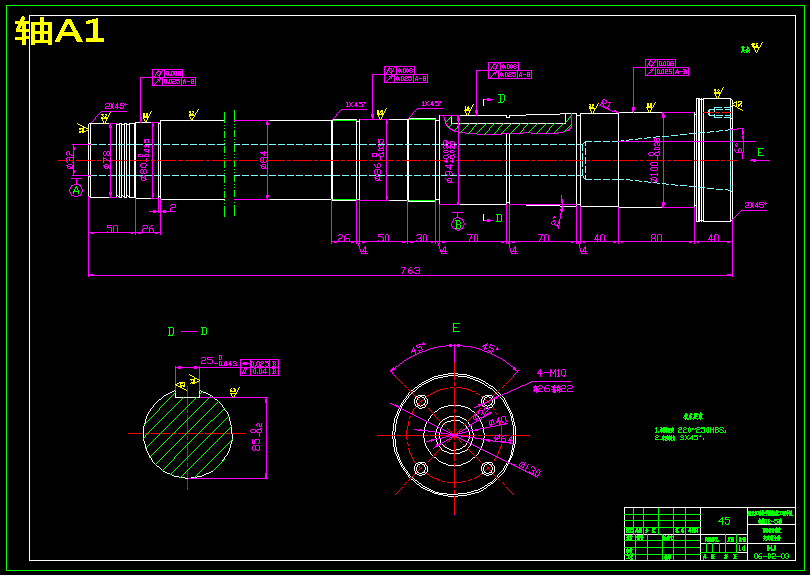
Task: Select the 50 dimension beneath the ø78 section
Action: tap(112, 228)
